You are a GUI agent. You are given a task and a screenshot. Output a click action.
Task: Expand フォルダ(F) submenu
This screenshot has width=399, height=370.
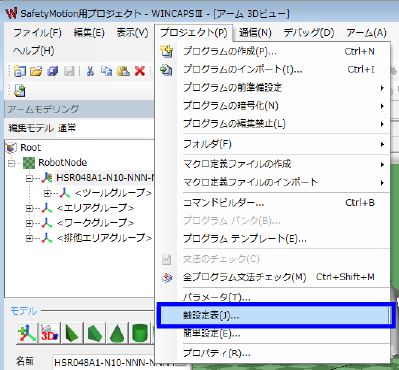(273, 144)
